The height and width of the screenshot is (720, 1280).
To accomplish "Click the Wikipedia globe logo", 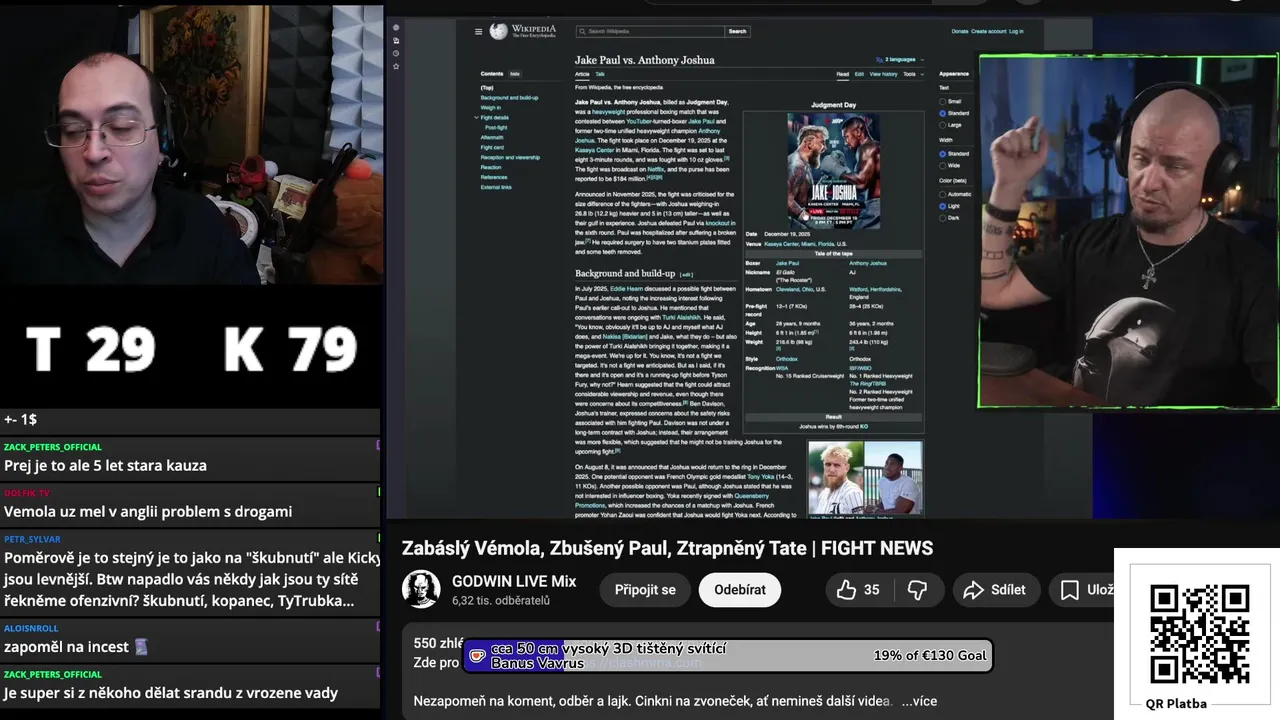I will pyautogui.click(x=498, y=31).
